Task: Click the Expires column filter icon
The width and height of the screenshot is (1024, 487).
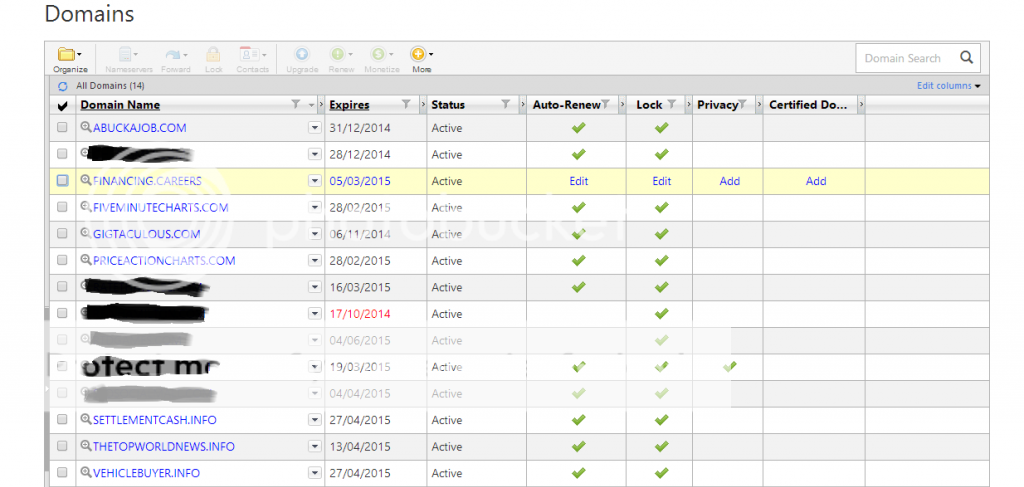Action: (x=406, y=104)
